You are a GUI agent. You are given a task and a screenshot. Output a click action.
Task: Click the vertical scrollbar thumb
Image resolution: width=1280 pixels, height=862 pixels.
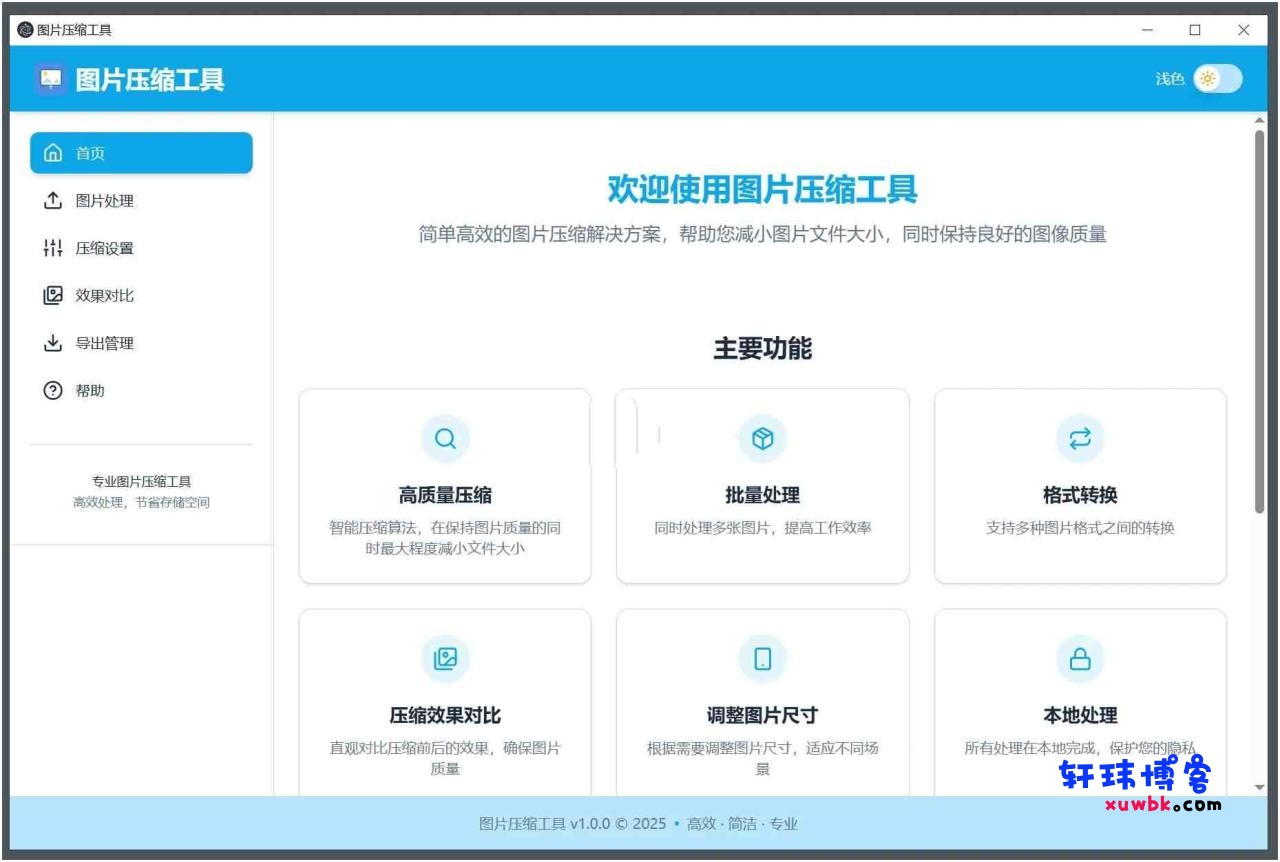pos(1259,320)
